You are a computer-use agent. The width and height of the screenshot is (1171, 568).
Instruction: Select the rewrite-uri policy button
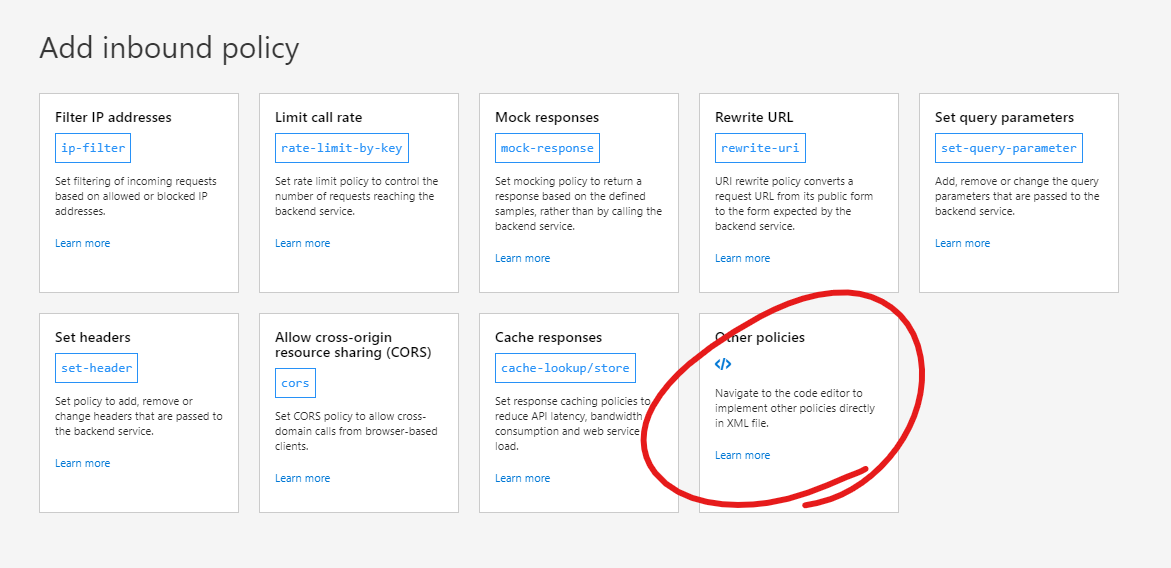pos(752,148)
